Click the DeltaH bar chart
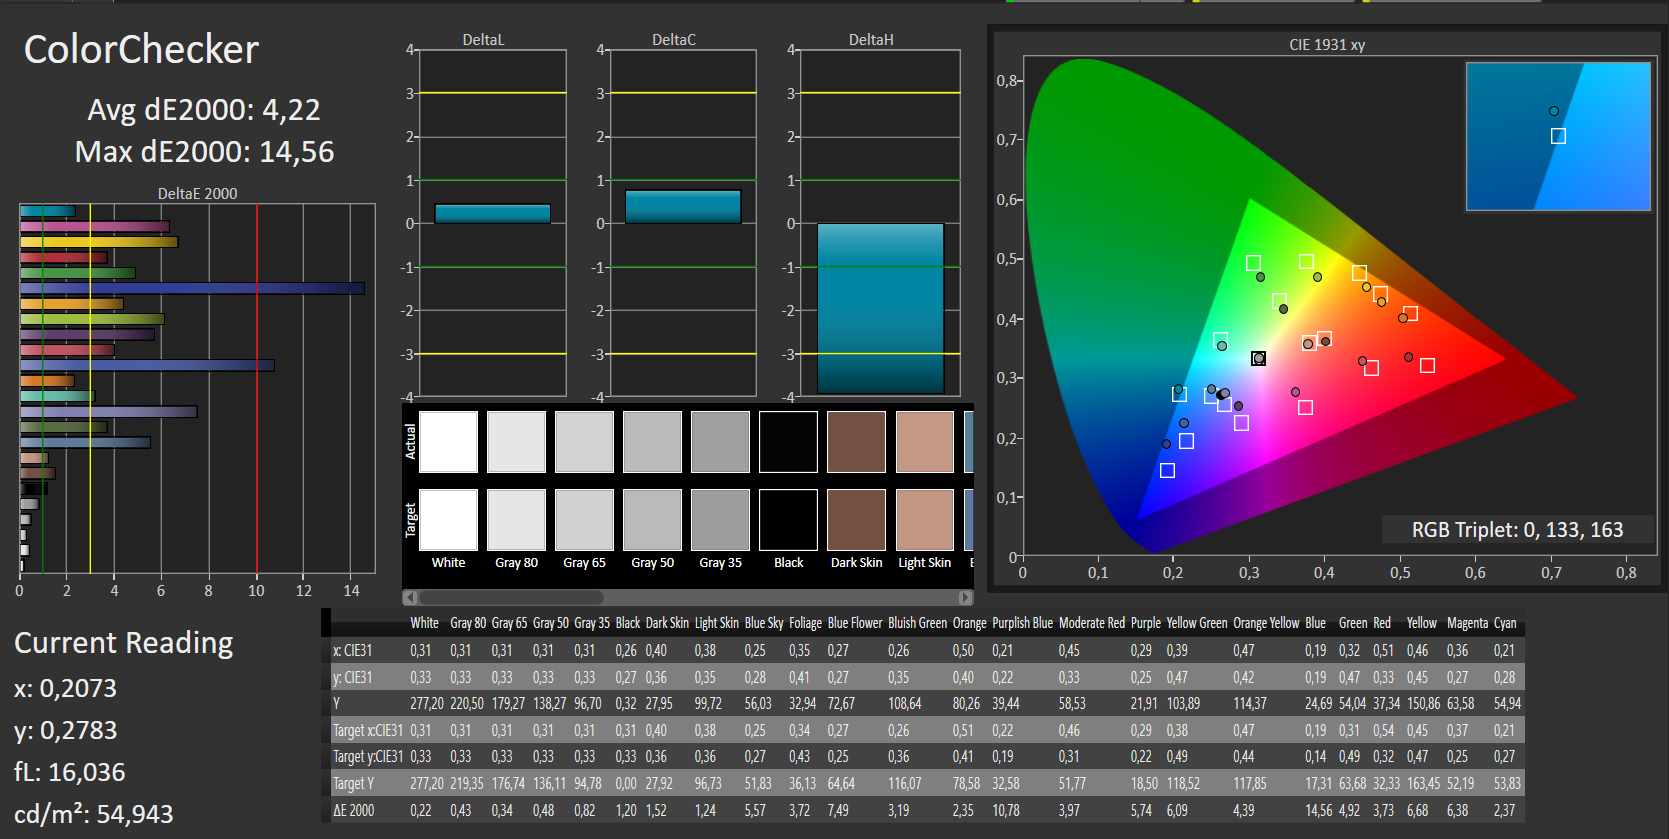The image size is (1669, 839). [x=880, y=308]
